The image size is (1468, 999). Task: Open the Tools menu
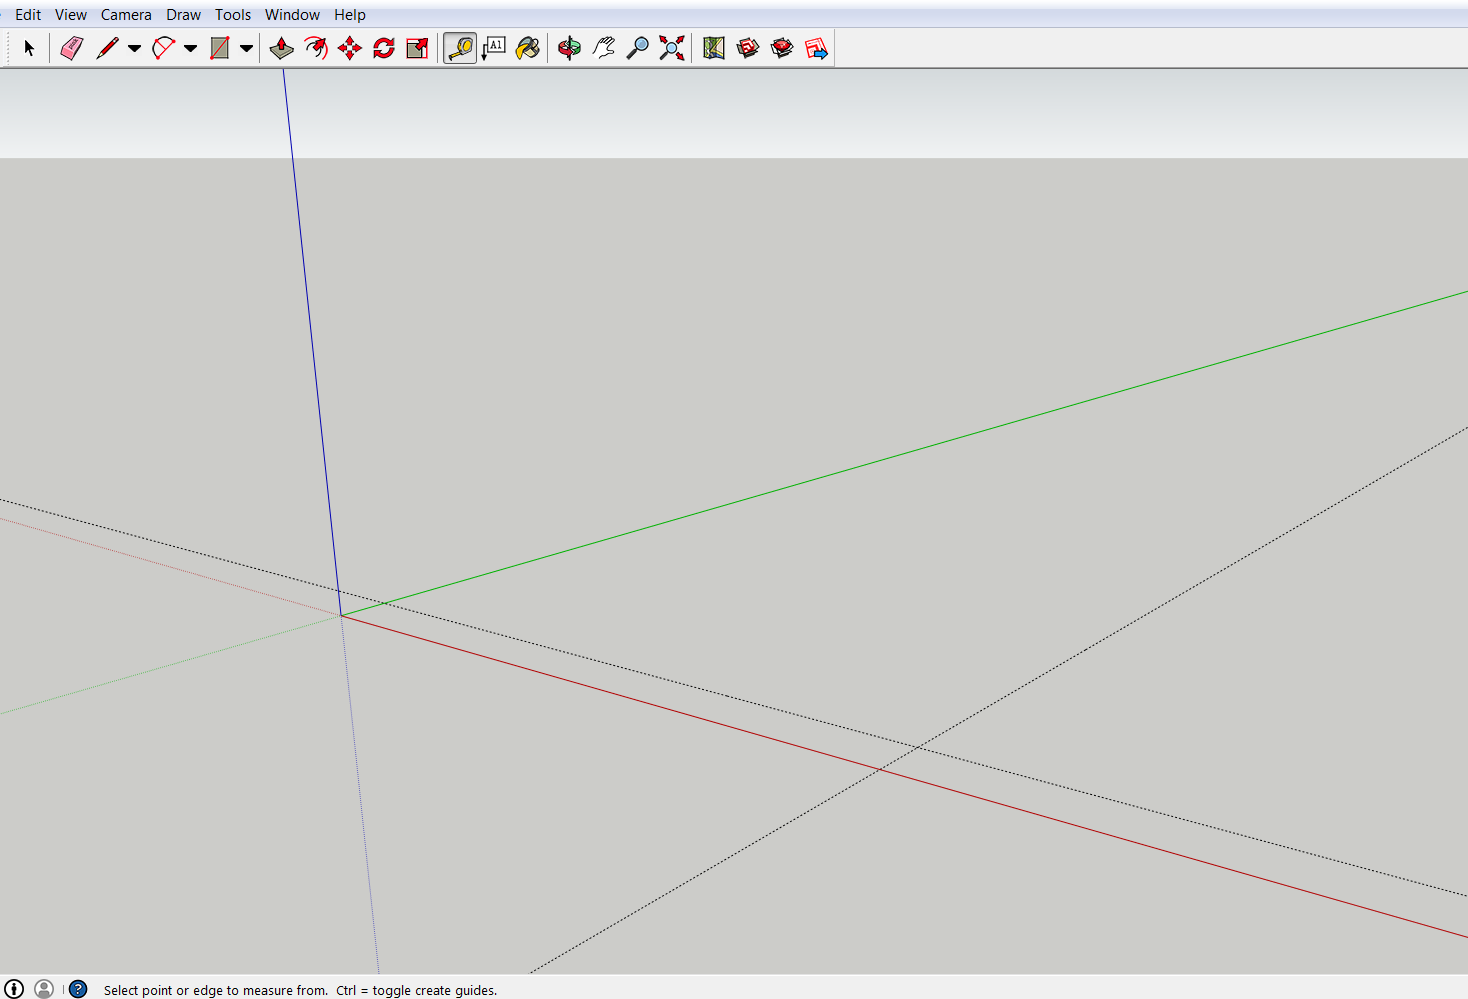(232, 15)
